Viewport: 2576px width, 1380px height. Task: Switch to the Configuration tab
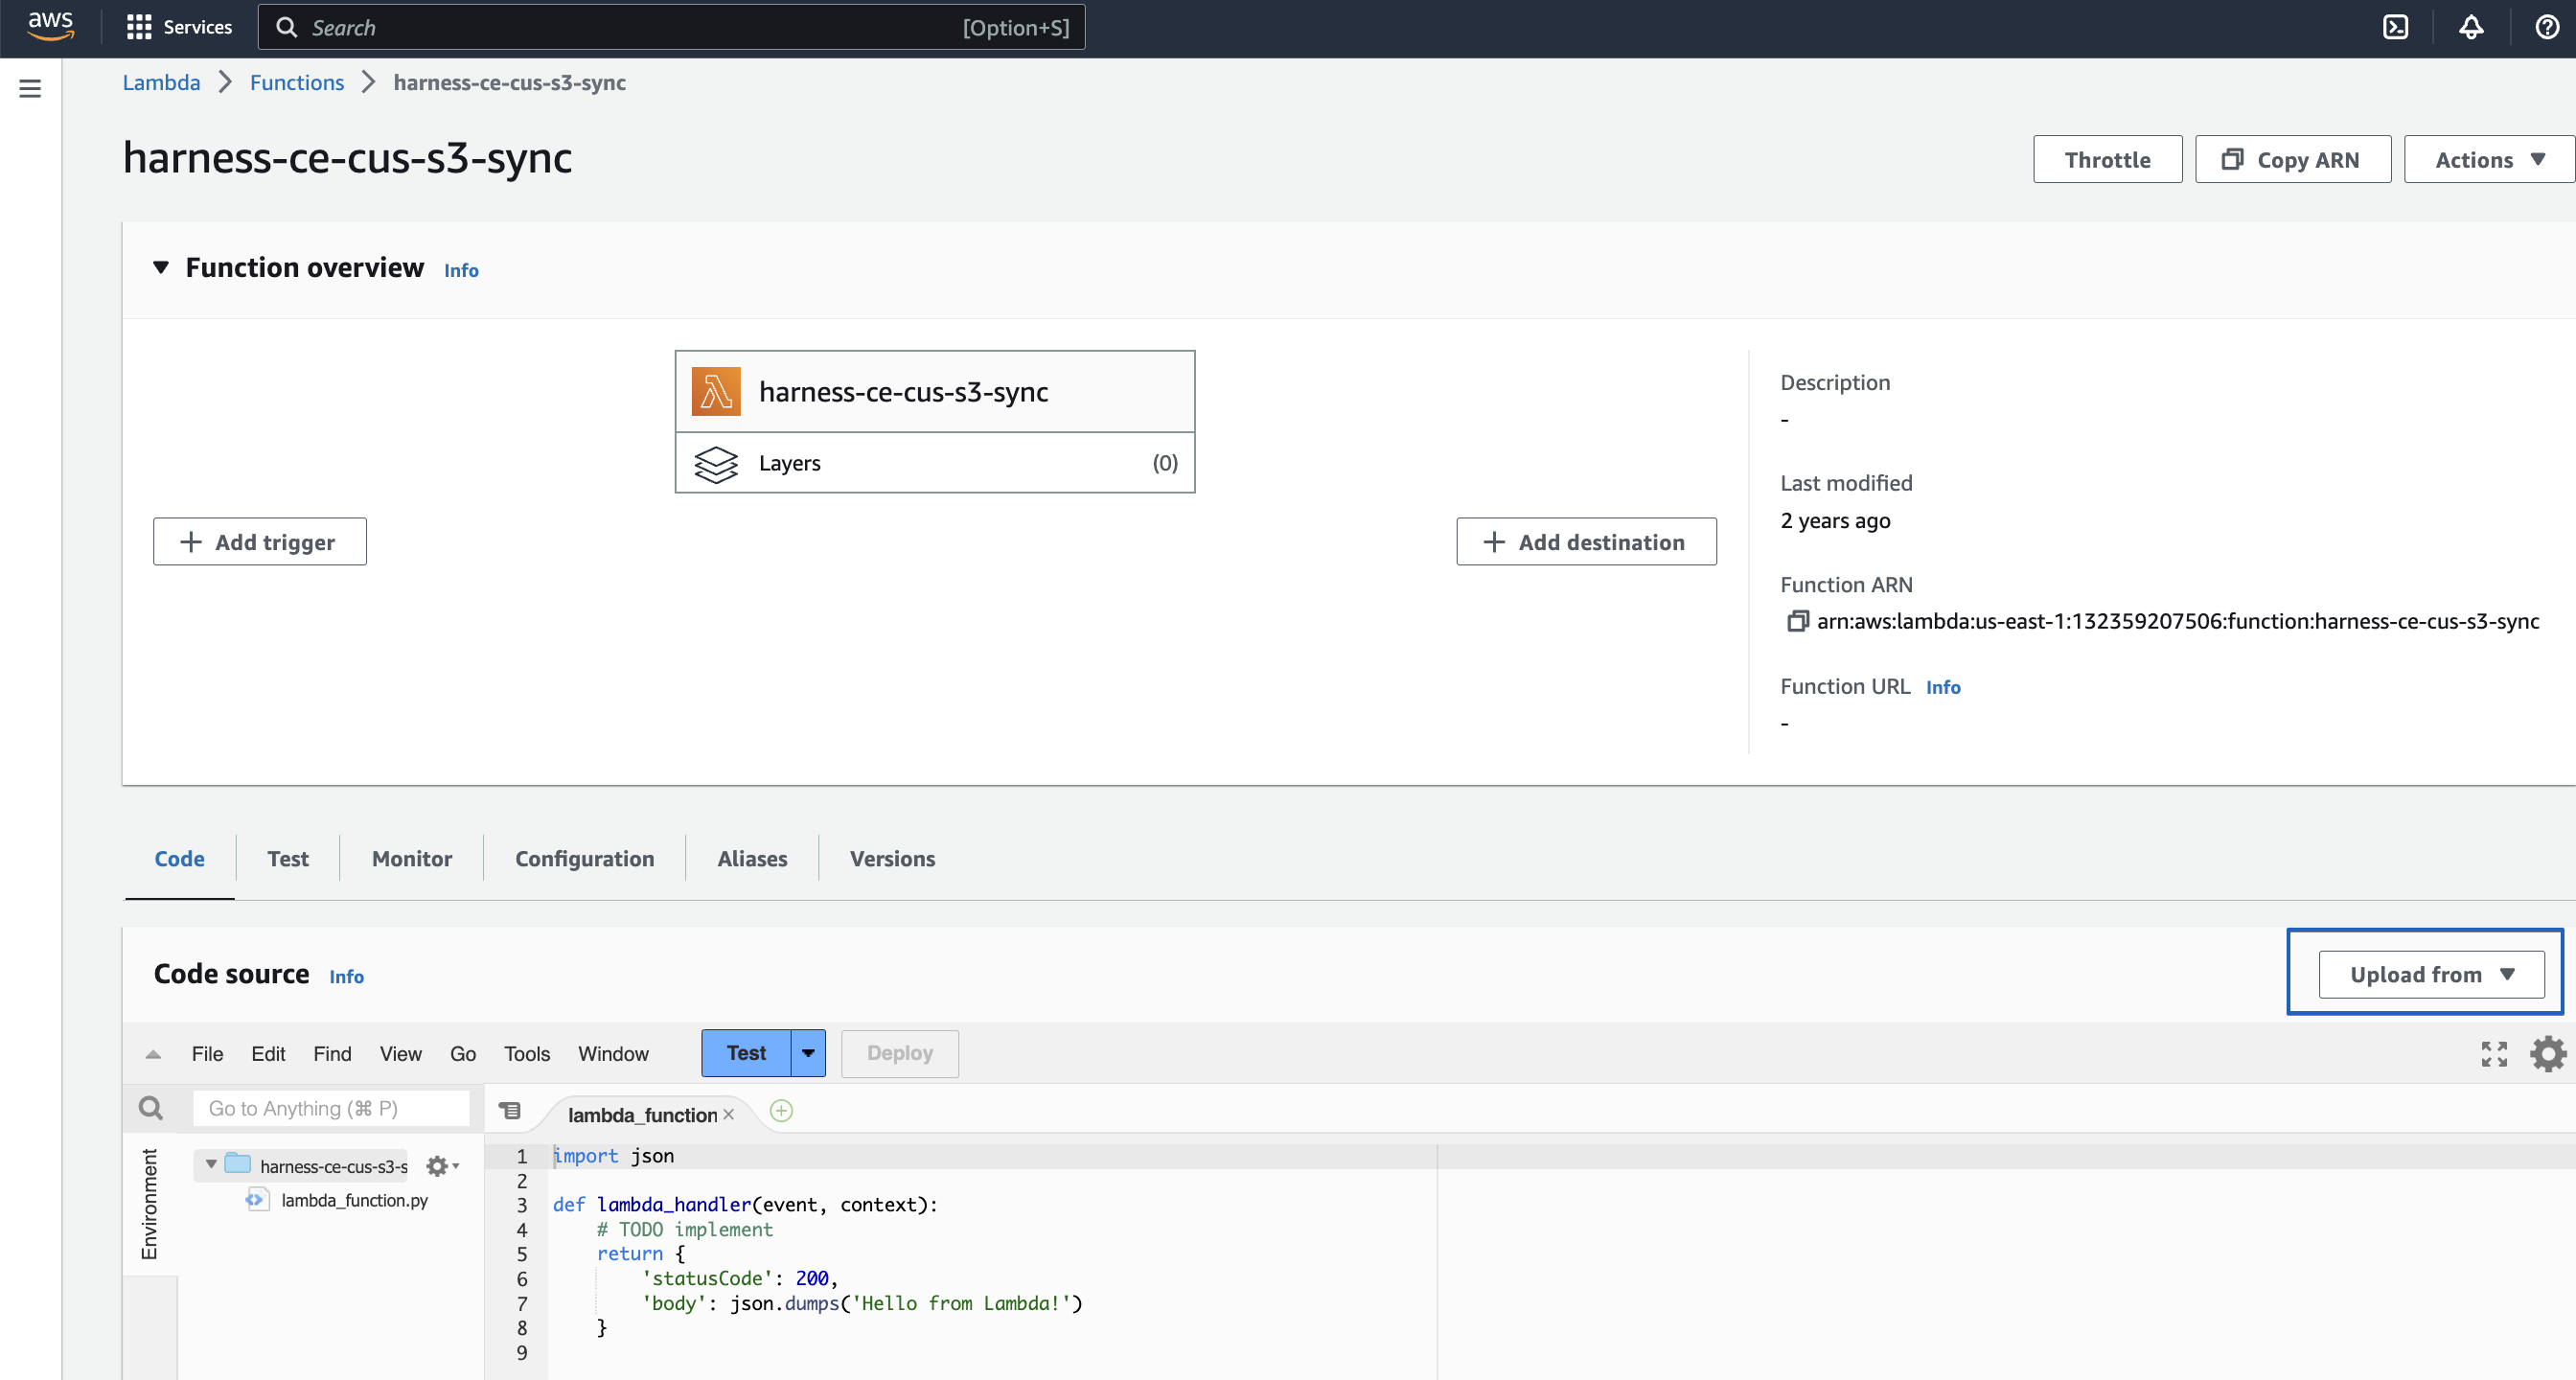pyautogui.click(x=584, y=858)
